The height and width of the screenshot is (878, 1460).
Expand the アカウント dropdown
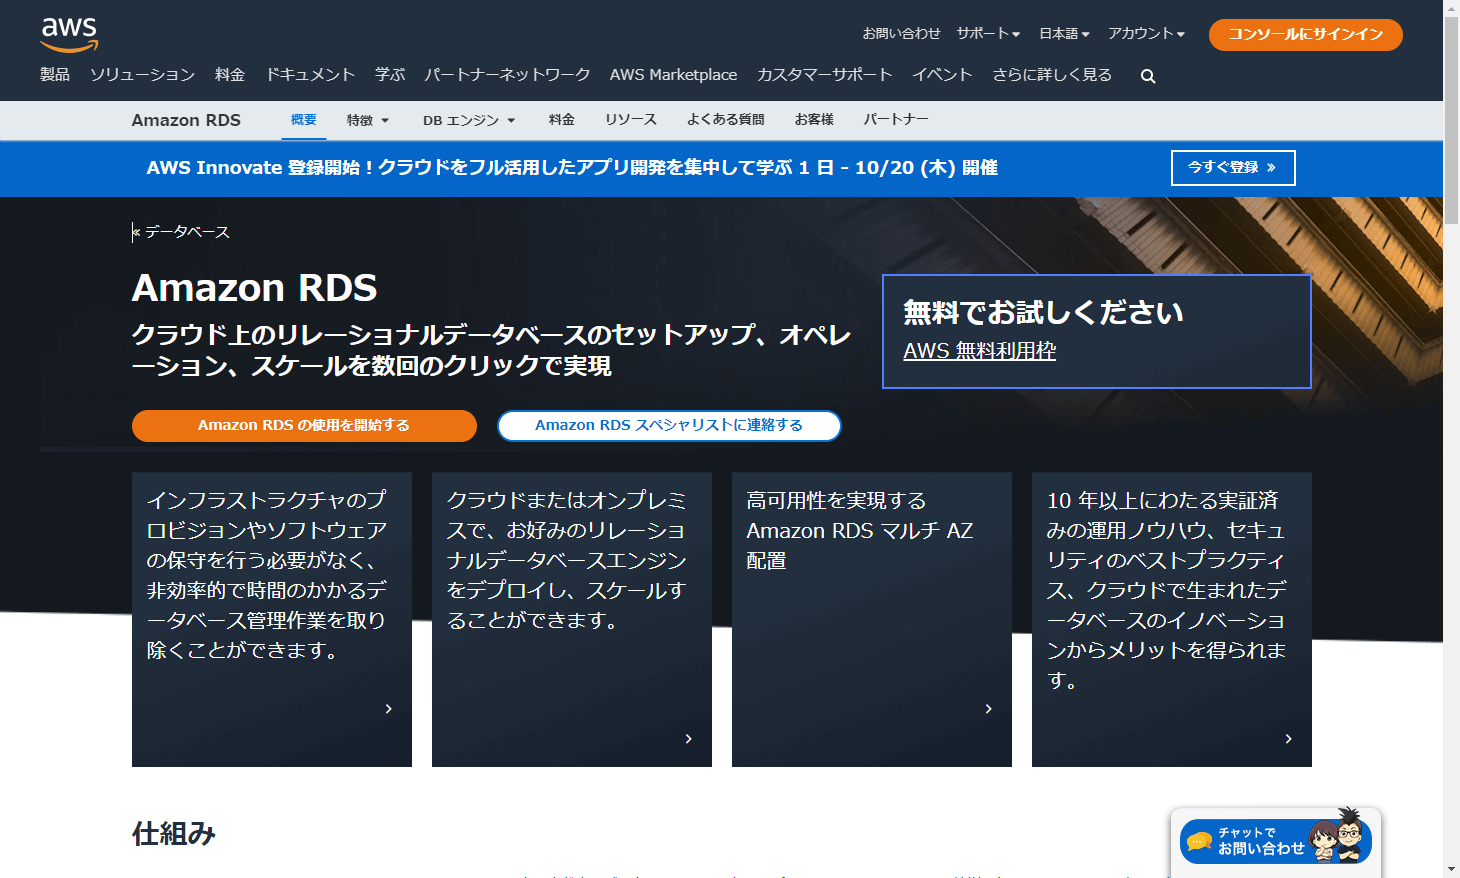tap(1146, 34)
